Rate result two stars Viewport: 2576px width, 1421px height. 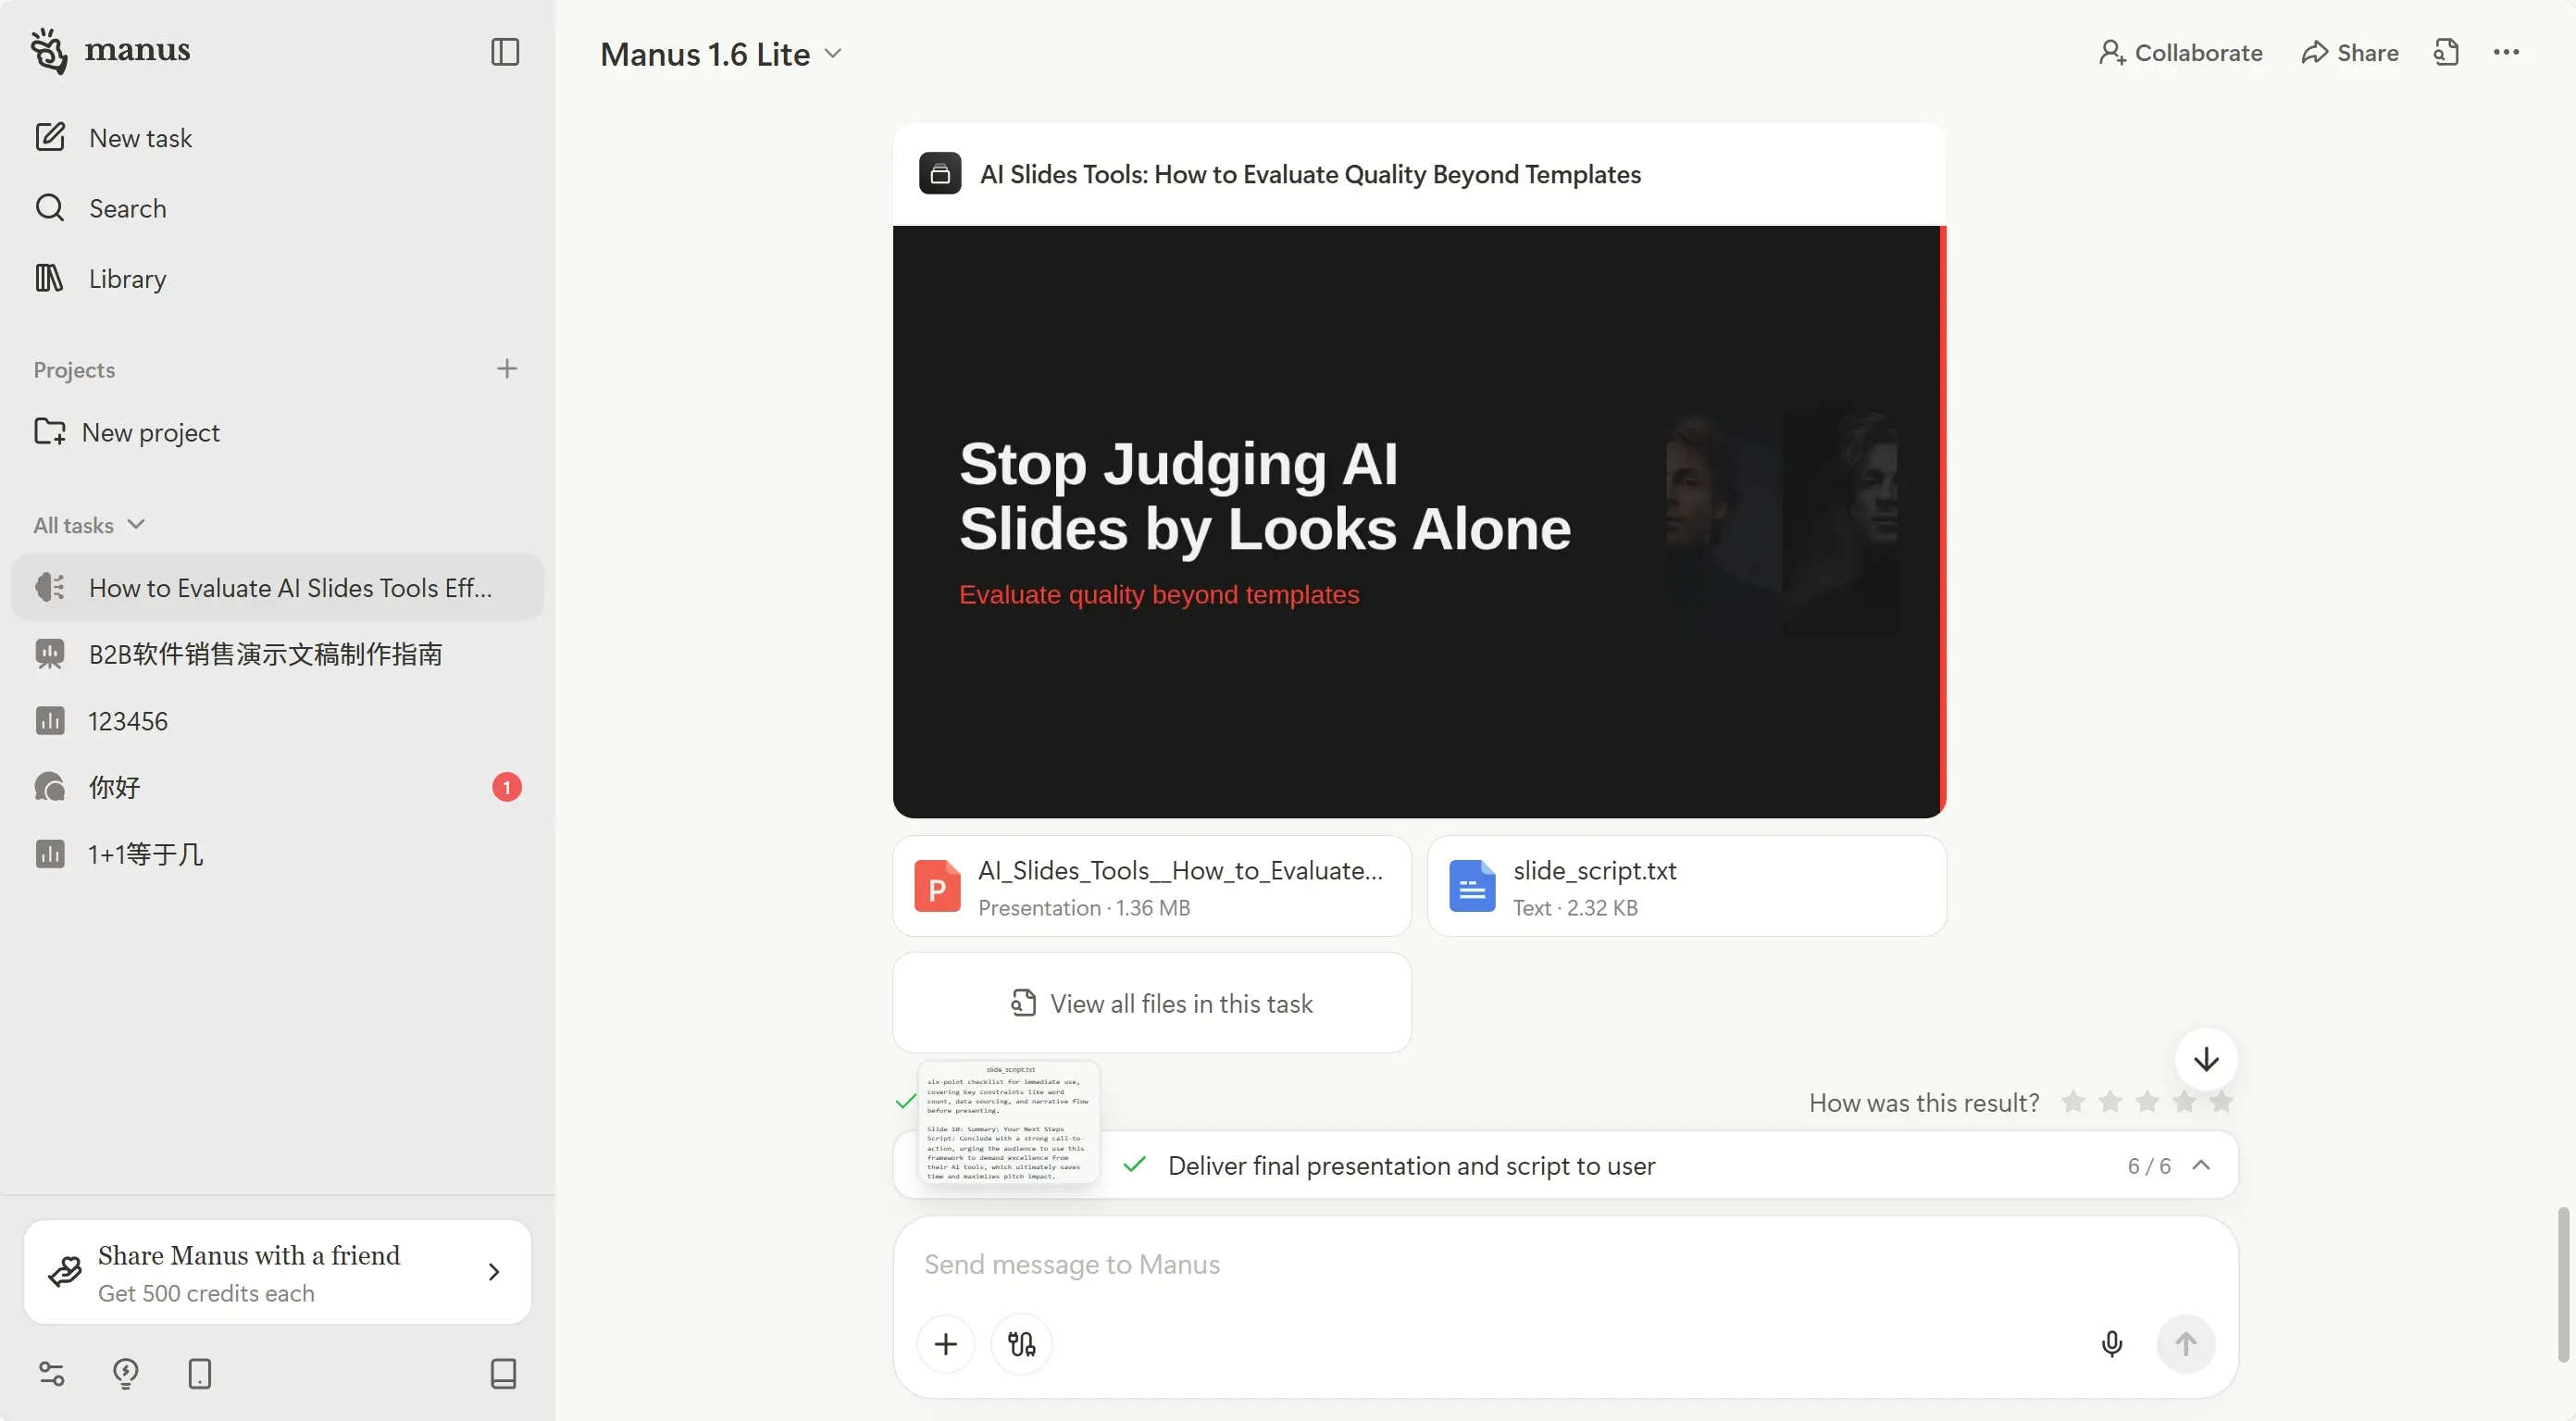click(x=2110, y=1101)
